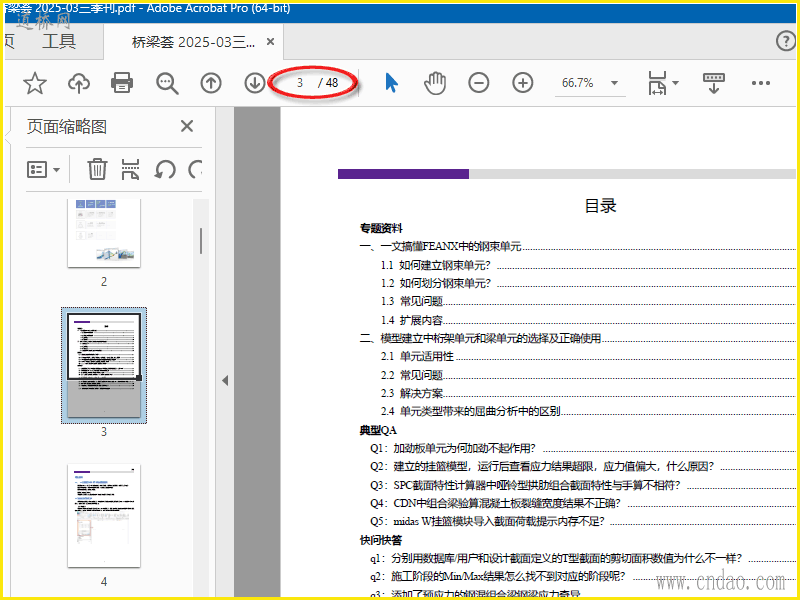Open entry 2.1 单元适用性
Viewport: 800px width, 600px height.
(x=417, y=356)
